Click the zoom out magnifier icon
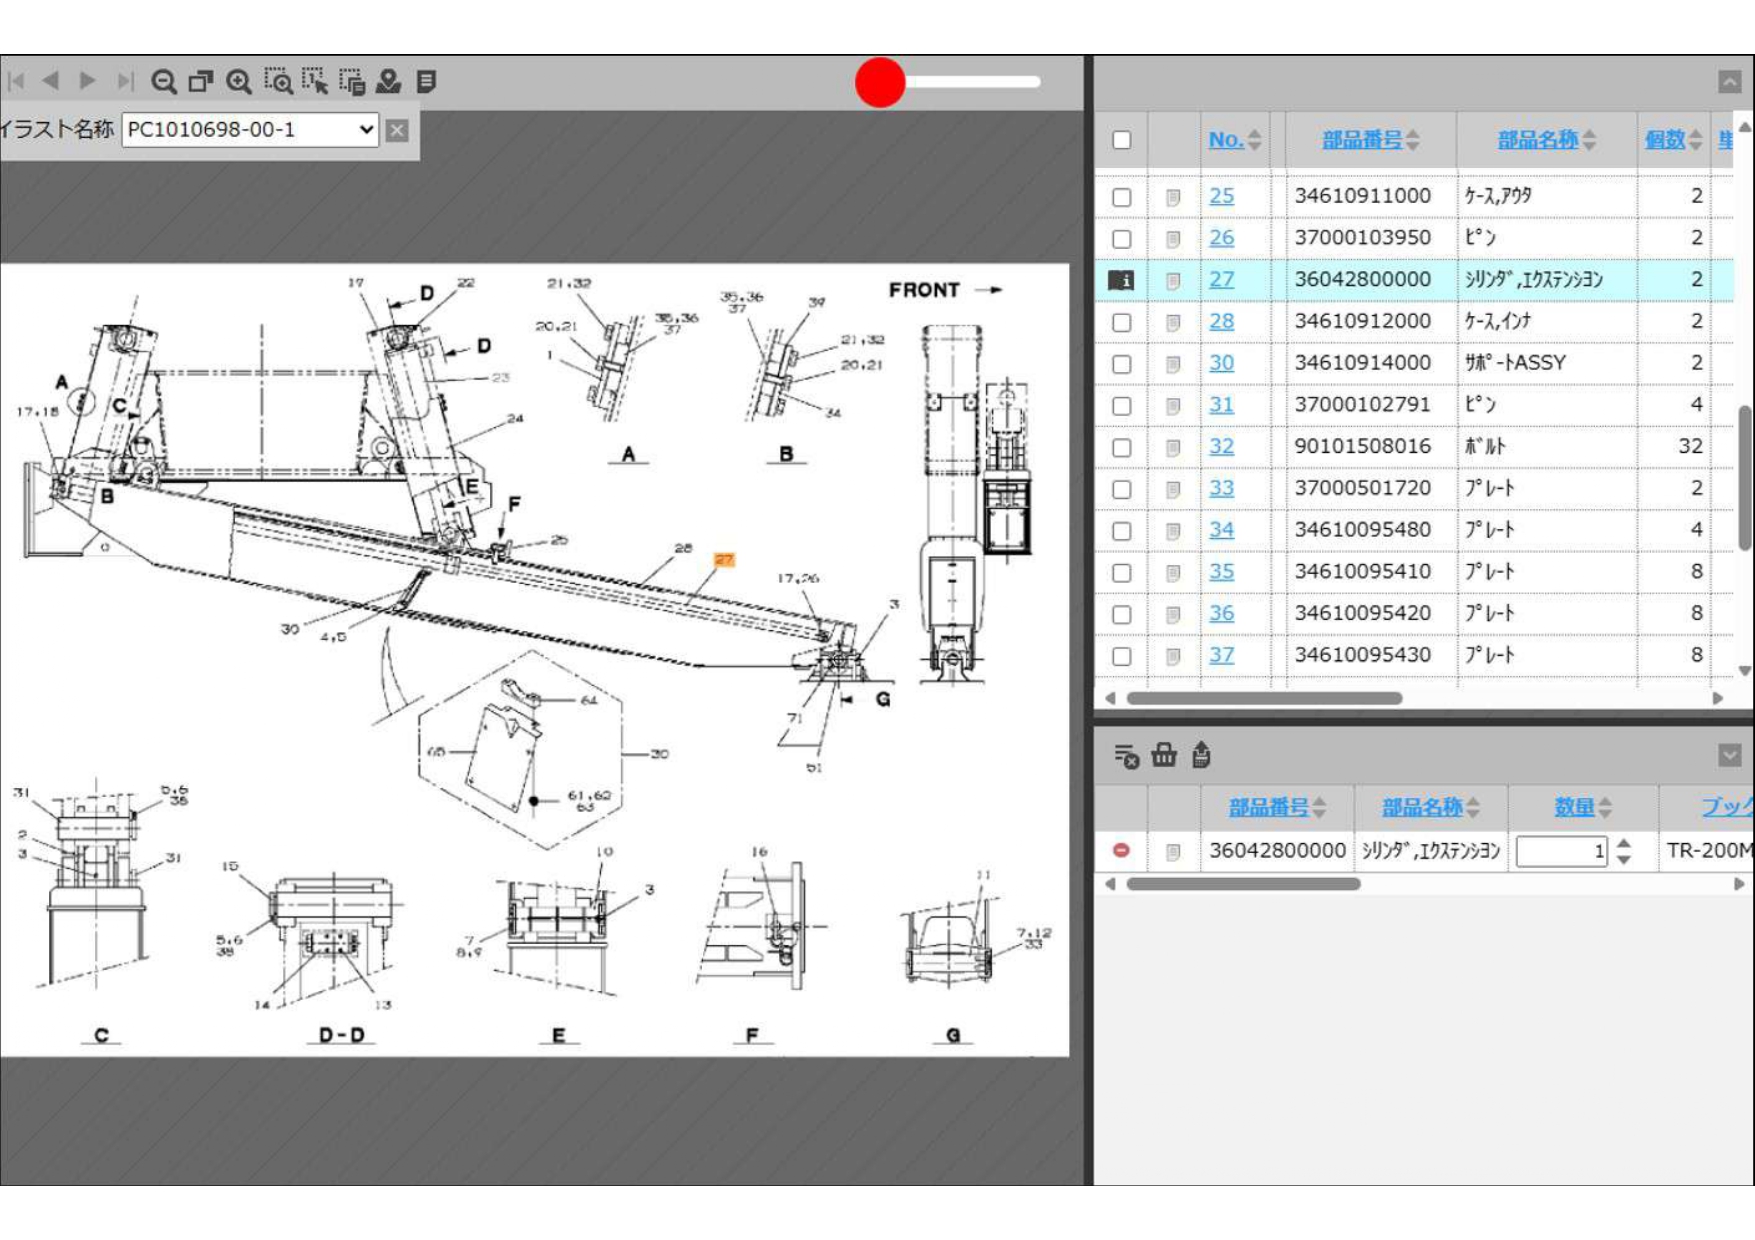Screen dimensions: 1755x1240 point(164,82)
